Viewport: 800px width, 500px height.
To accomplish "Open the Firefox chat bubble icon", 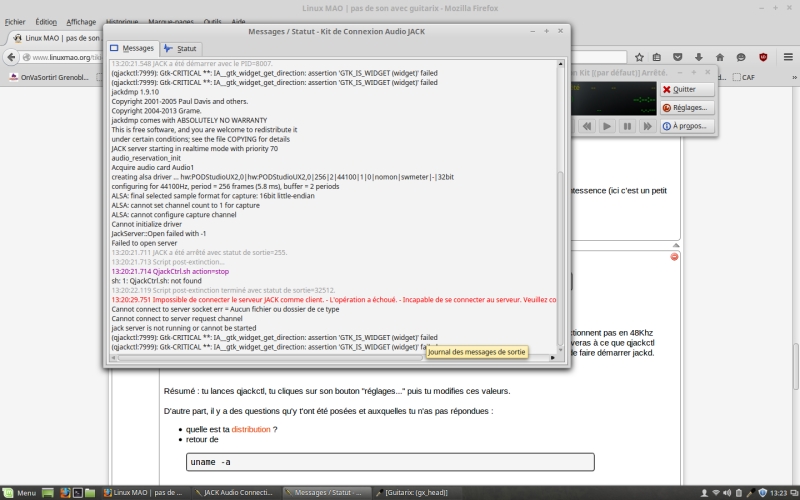I will point(741,57).
